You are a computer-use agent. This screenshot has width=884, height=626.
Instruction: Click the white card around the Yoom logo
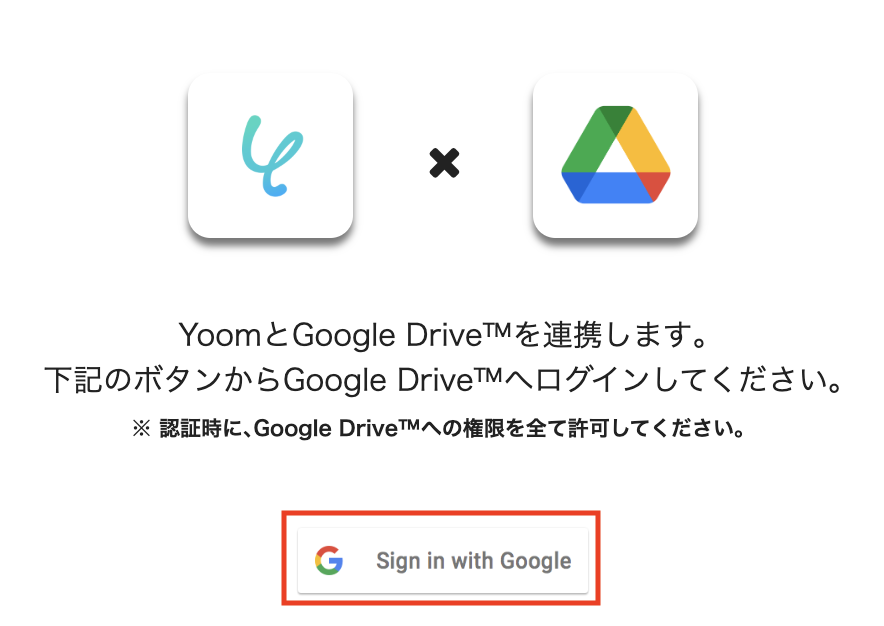271,155
